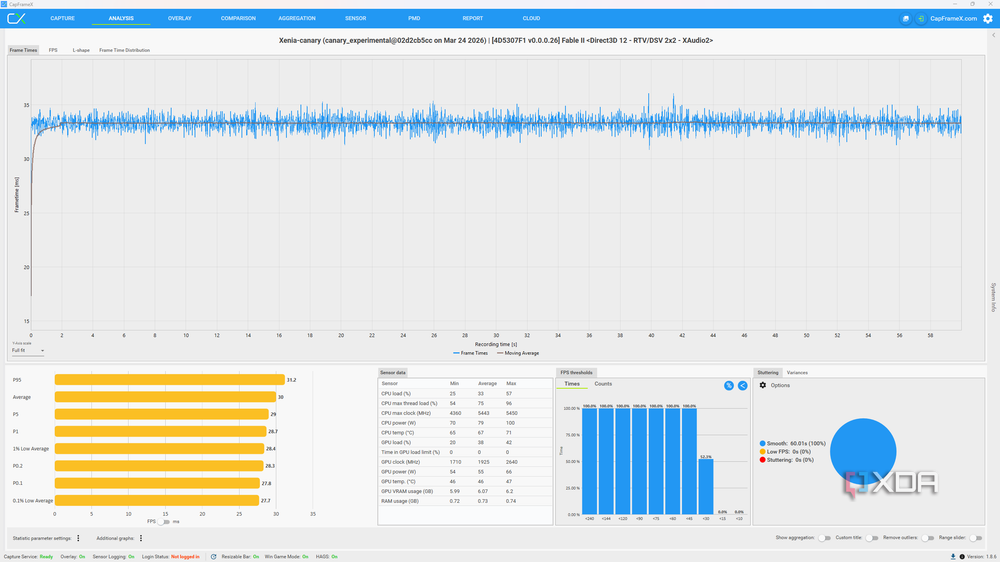Image resolution: width=1000 pixels, height=562 pixels.
Task: Click the blue Smooth legend swatch
Action: [x=762, y=443]
